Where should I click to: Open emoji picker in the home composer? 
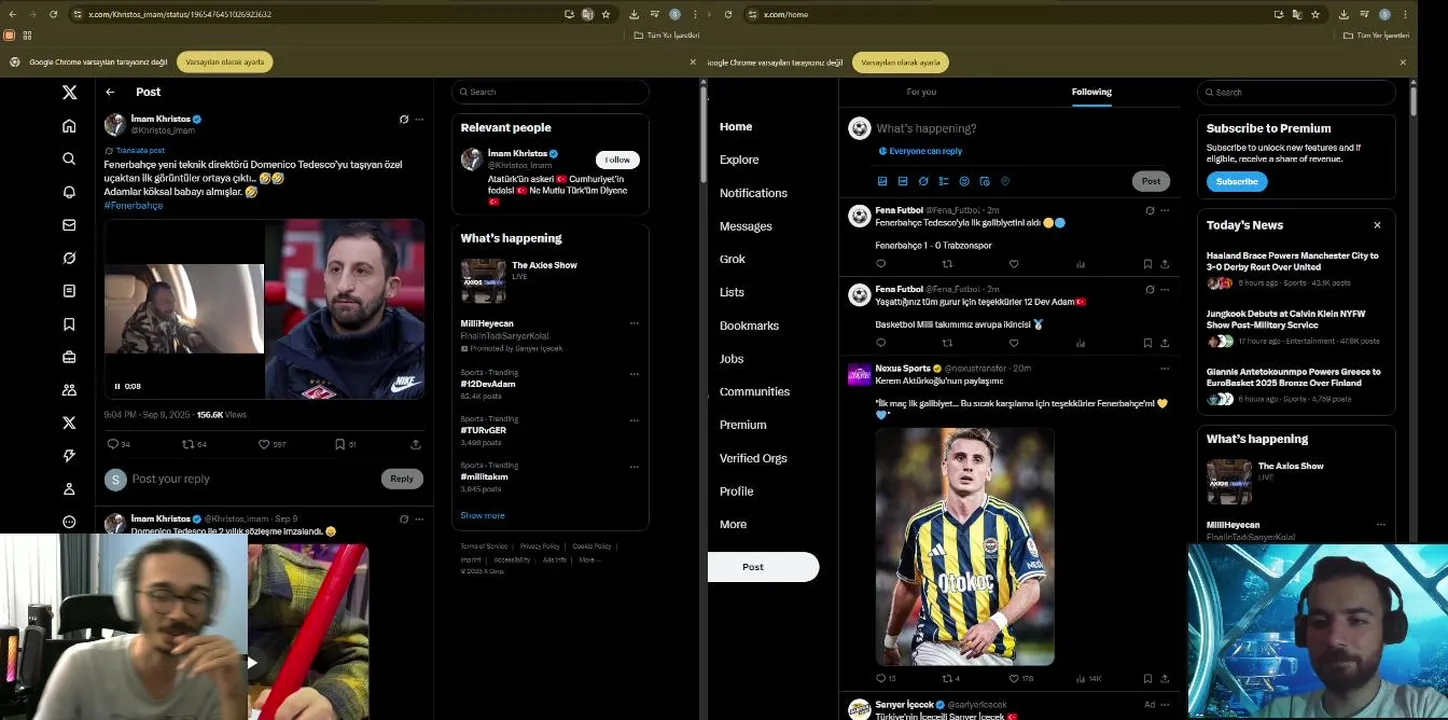click(964, 181)
